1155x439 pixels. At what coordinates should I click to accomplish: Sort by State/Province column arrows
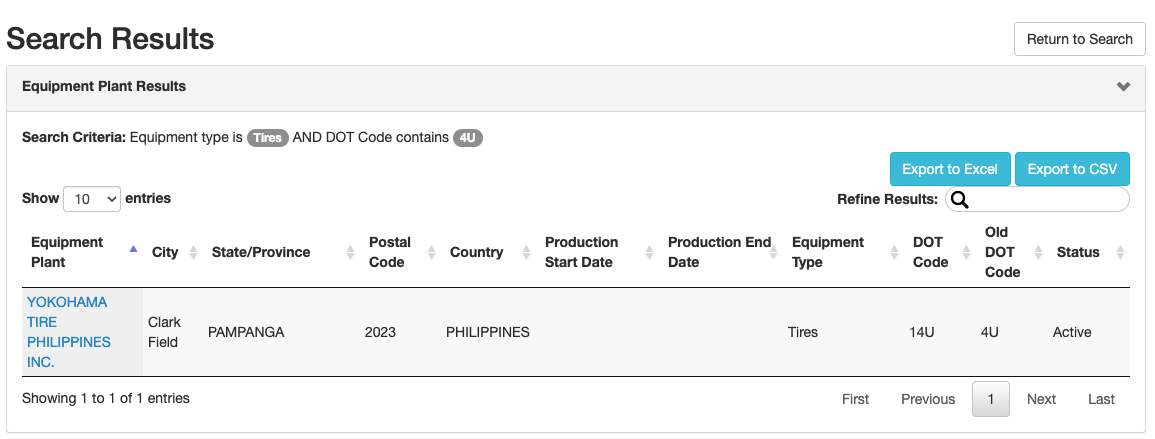coord(349,253)
